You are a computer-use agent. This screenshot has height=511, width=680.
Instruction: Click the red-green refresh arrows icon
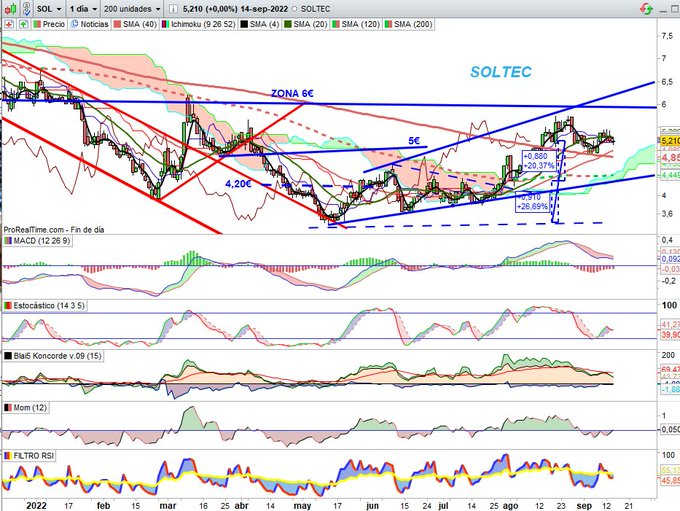646,9
